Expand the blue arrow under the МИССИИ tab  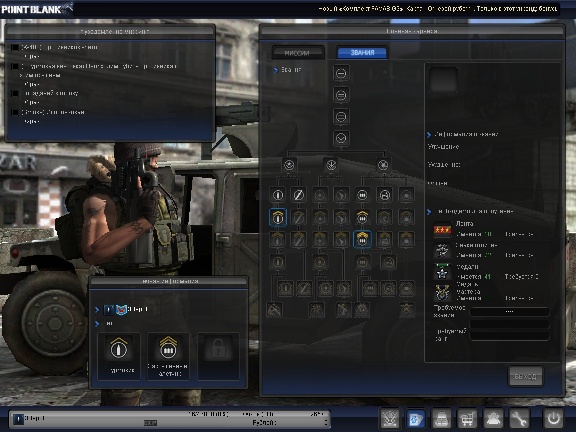coord(276,70)
